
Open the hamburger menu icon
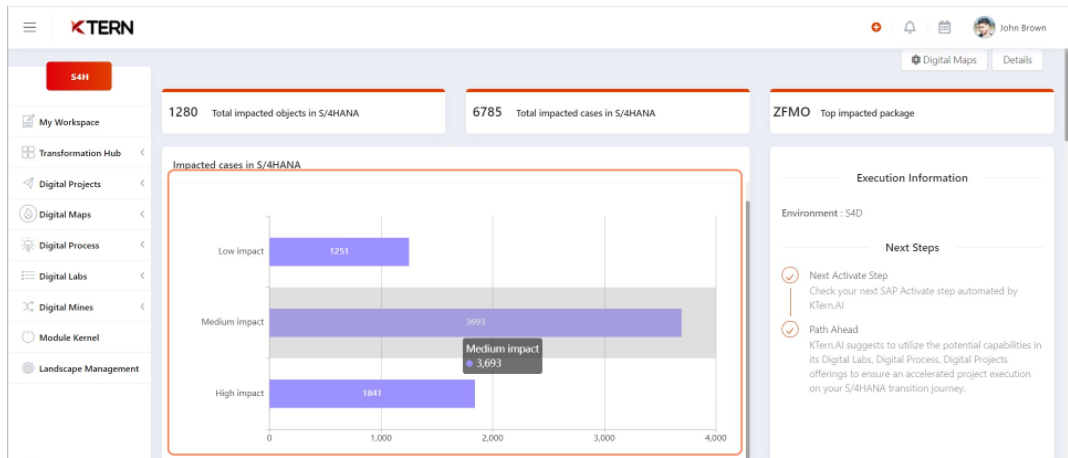click(x=29, y=27)
